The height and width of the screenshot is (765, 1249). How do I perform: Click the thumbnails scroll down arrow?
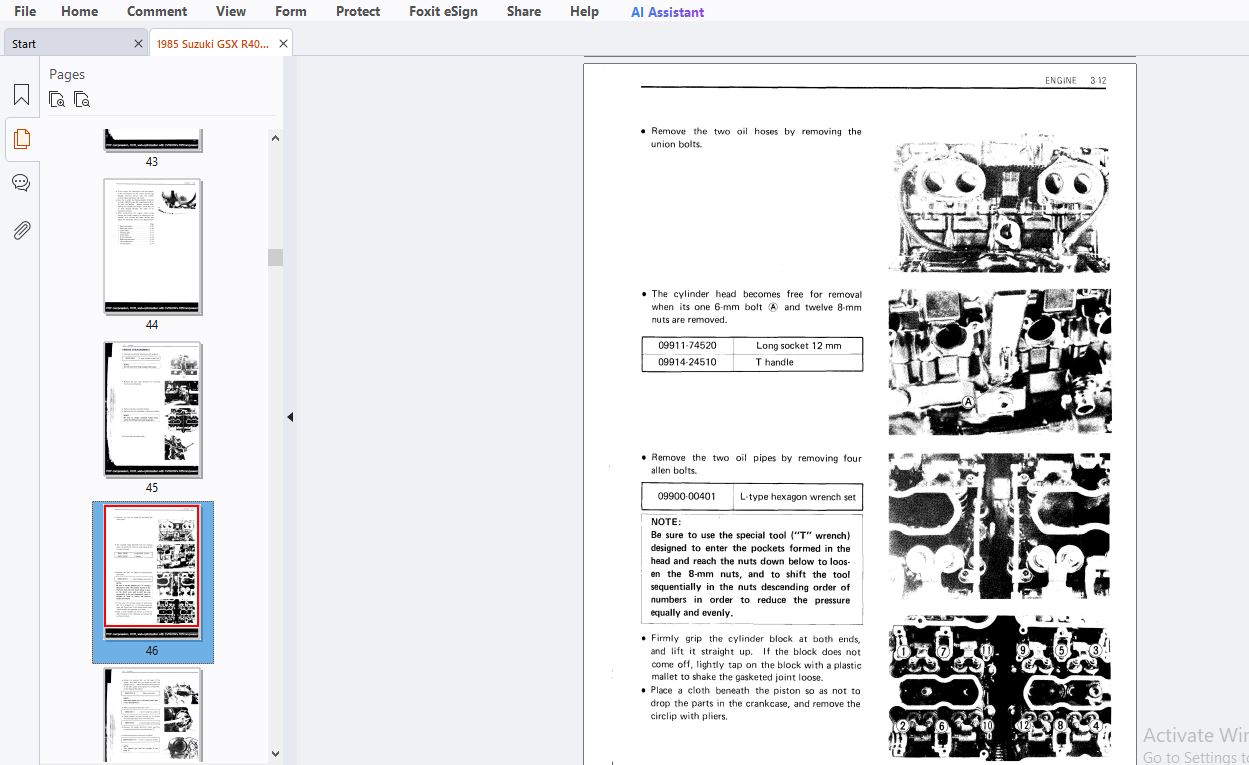[276, 754]
